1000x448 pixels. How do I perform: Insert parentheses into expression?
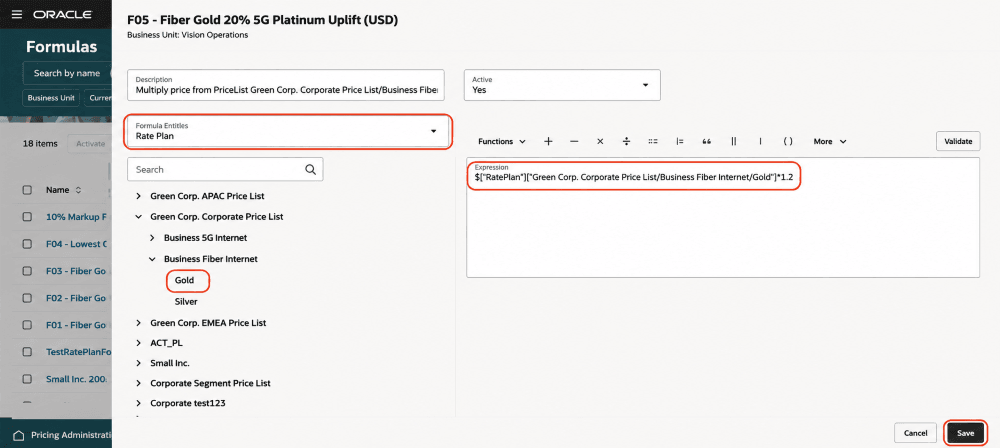click(x=788, y=142)
